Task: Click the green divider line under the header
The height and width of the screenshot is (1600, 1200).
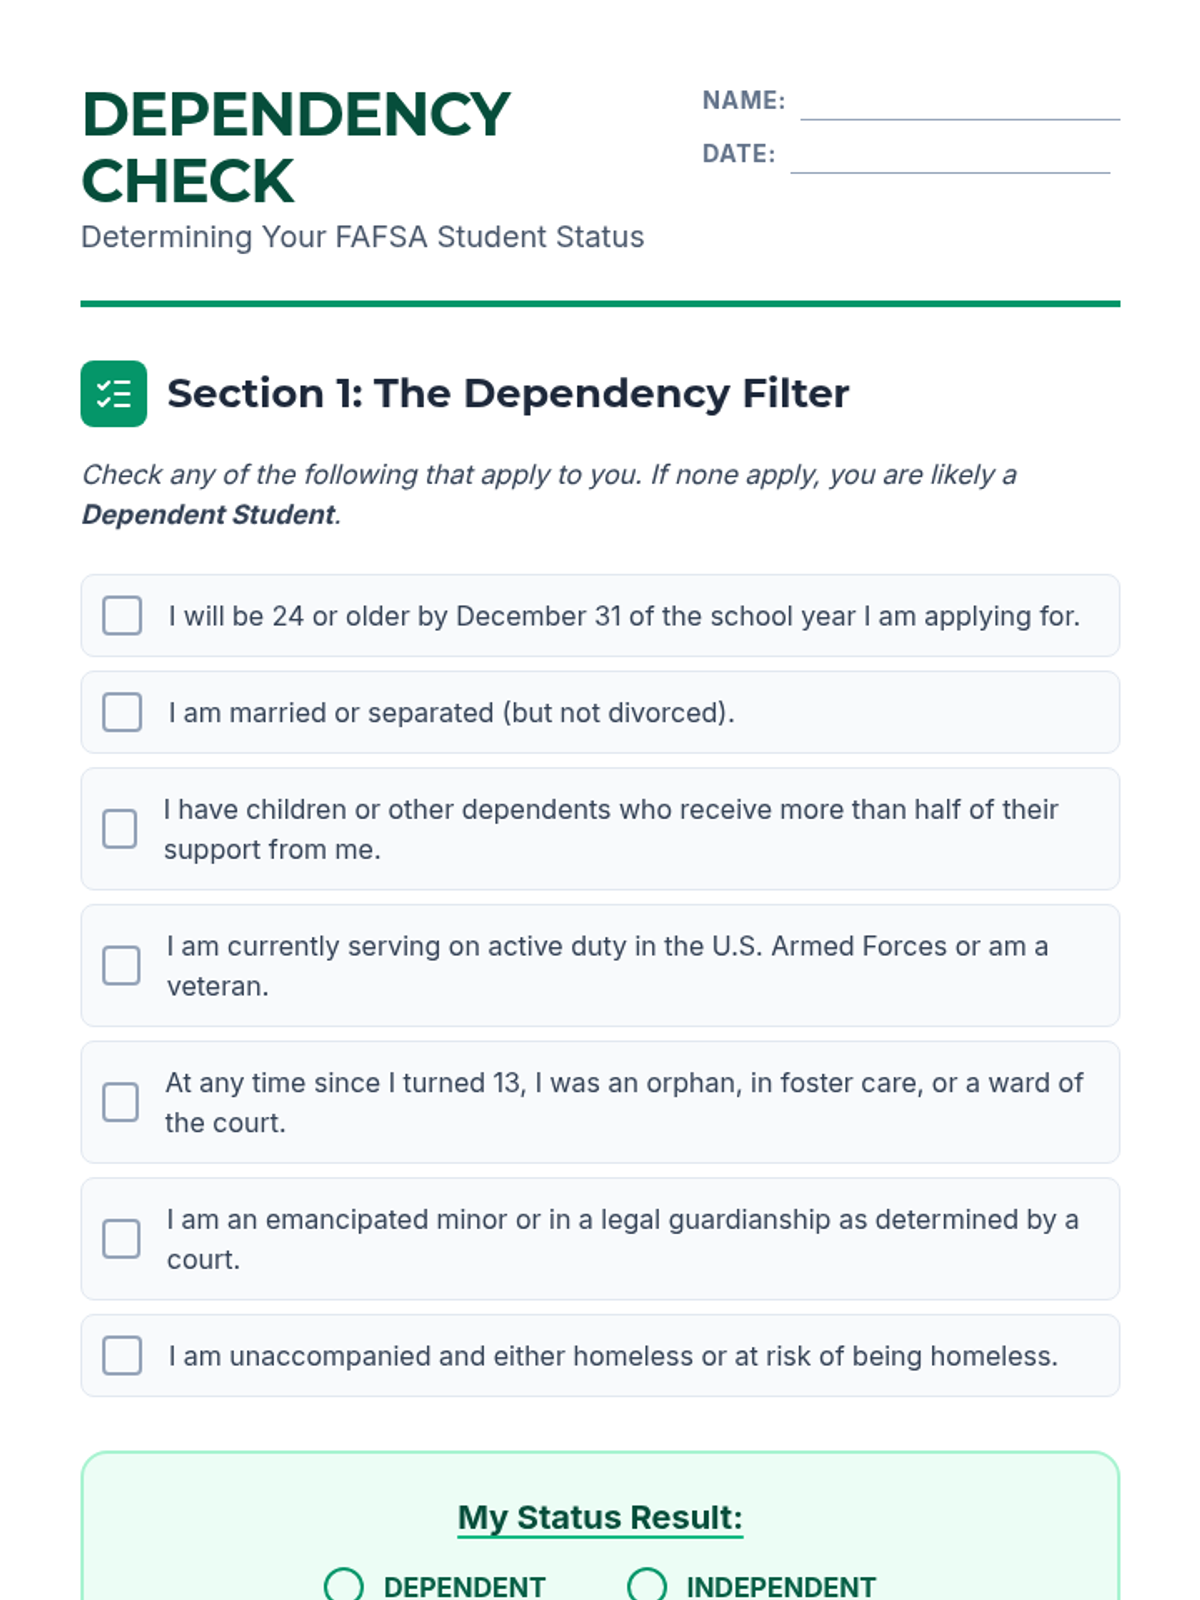Action: coord(600,304)
